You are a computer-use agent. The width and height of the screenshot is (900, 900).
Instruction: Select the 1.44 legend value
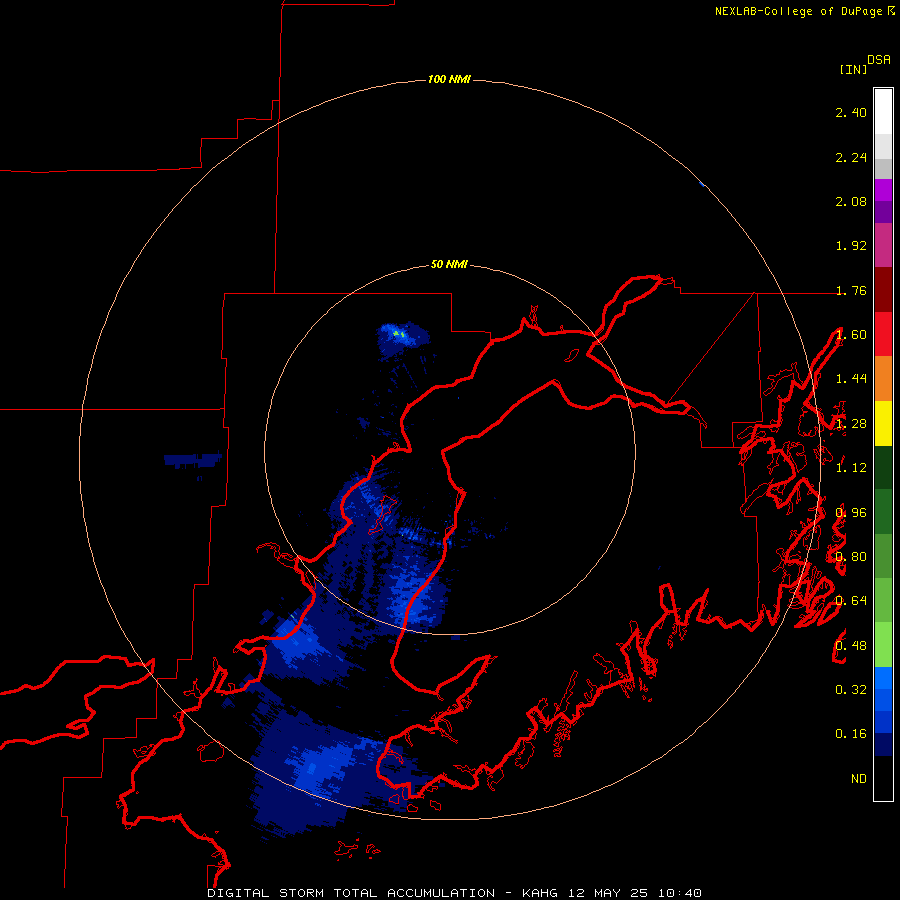click(x=851, y=378)
